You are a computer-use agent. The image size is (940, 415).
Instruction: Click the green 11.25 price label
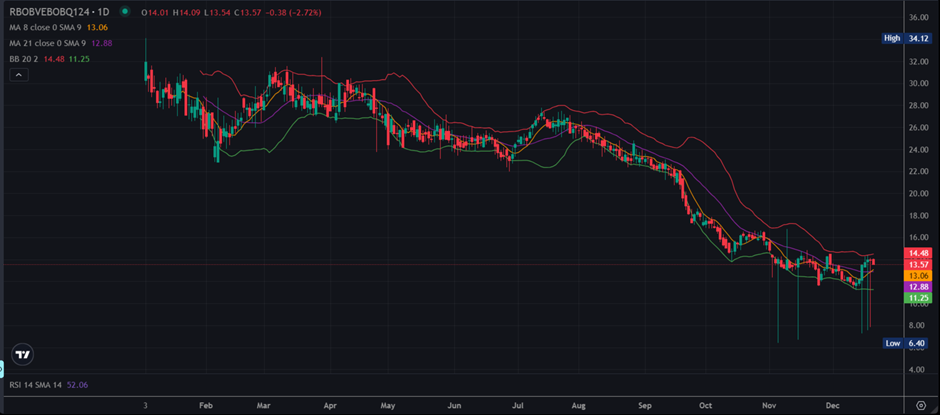pos(918,298)
